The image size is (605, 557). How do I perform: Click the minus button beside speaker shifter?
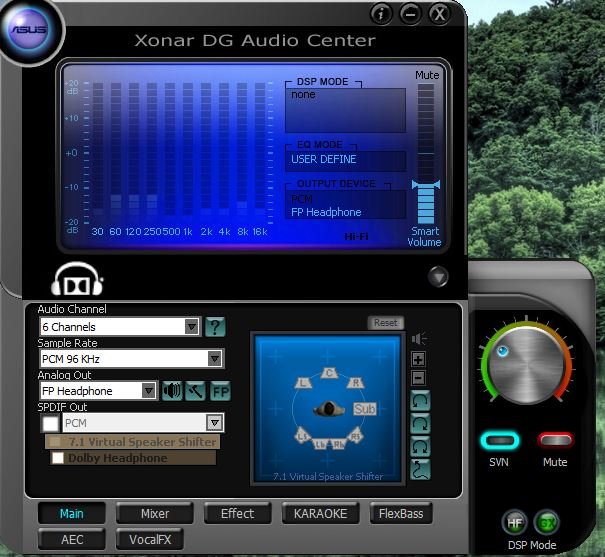tap(418, 378)
